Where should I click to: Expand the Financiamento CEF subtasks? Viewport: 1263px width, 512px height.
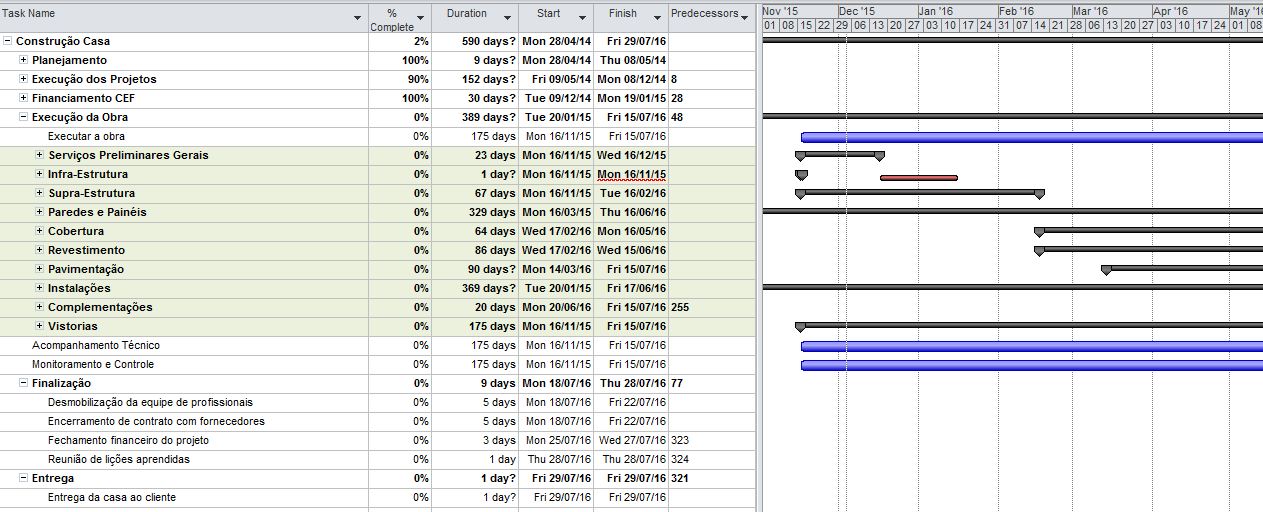point(24,99)
